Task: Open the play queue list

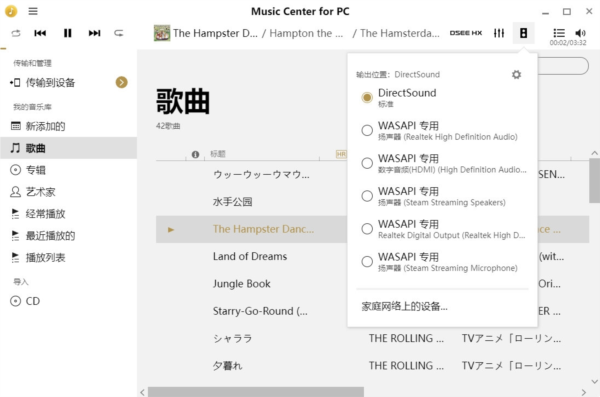Action: (x=559, y=33)
